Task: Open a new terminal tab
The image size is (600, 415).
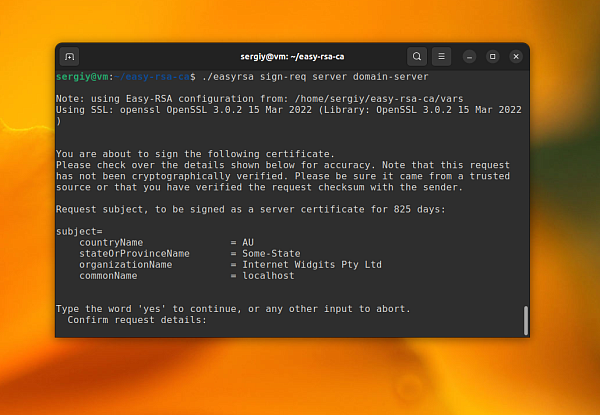Action: 70,56
